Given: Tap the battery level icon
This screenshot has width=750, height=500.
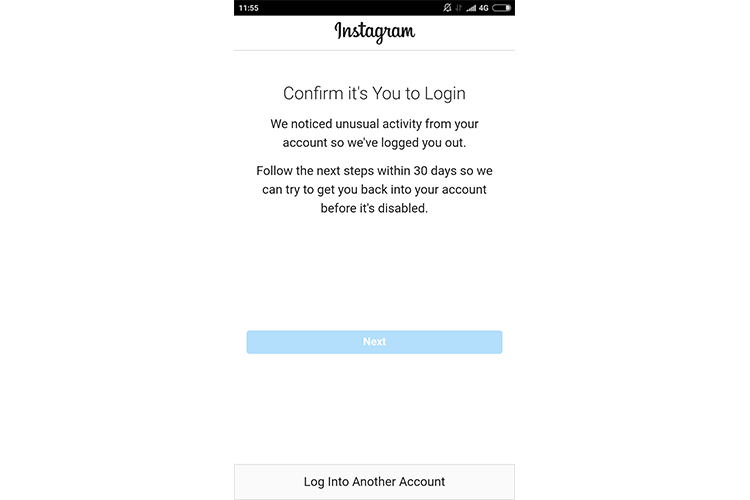Looking at the screenshot, I should click(501, 8).
